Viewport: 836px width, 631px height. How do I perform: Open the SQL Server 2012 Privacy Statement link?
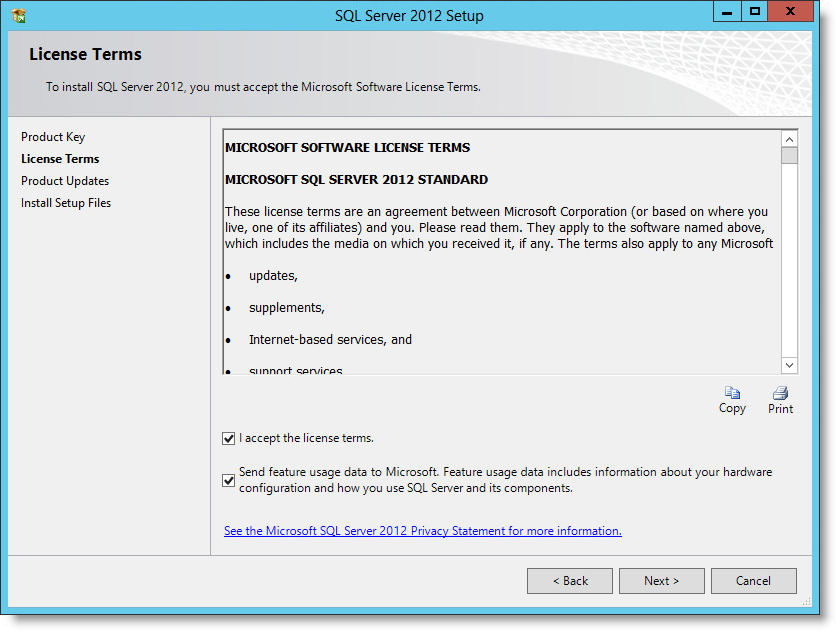click(x=423, y=531)
